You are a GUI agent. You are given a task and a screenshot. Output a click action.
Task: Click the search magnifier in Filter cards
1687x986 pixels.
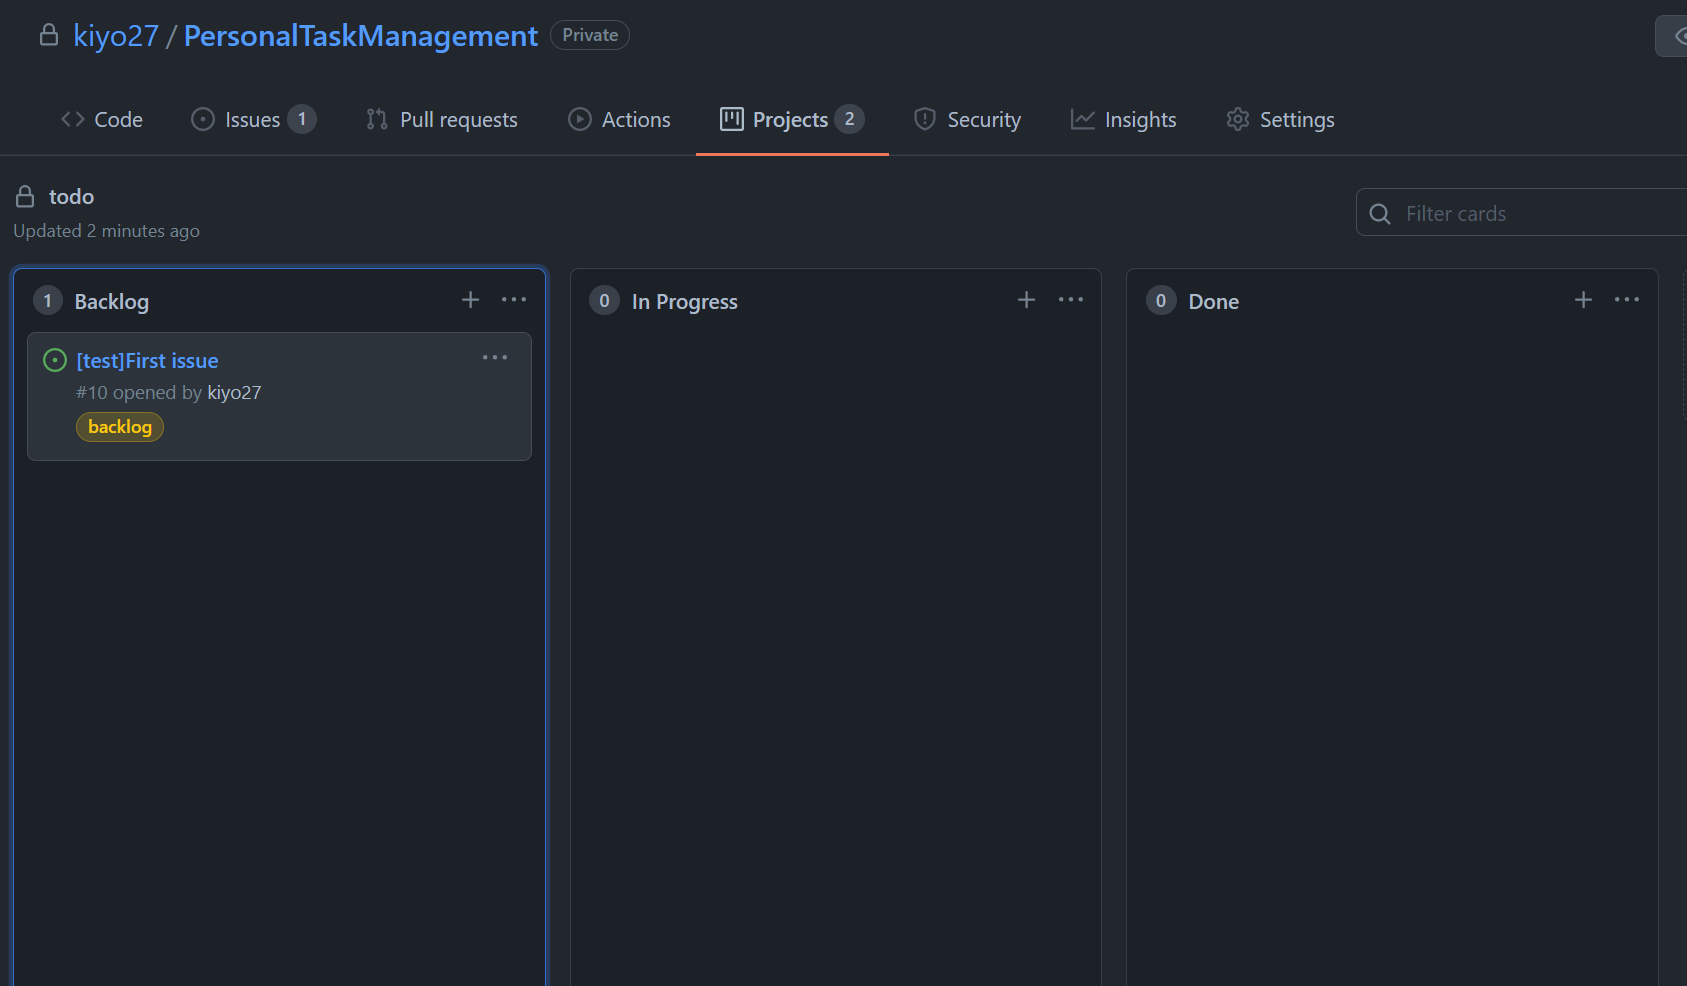(1380, 213)
